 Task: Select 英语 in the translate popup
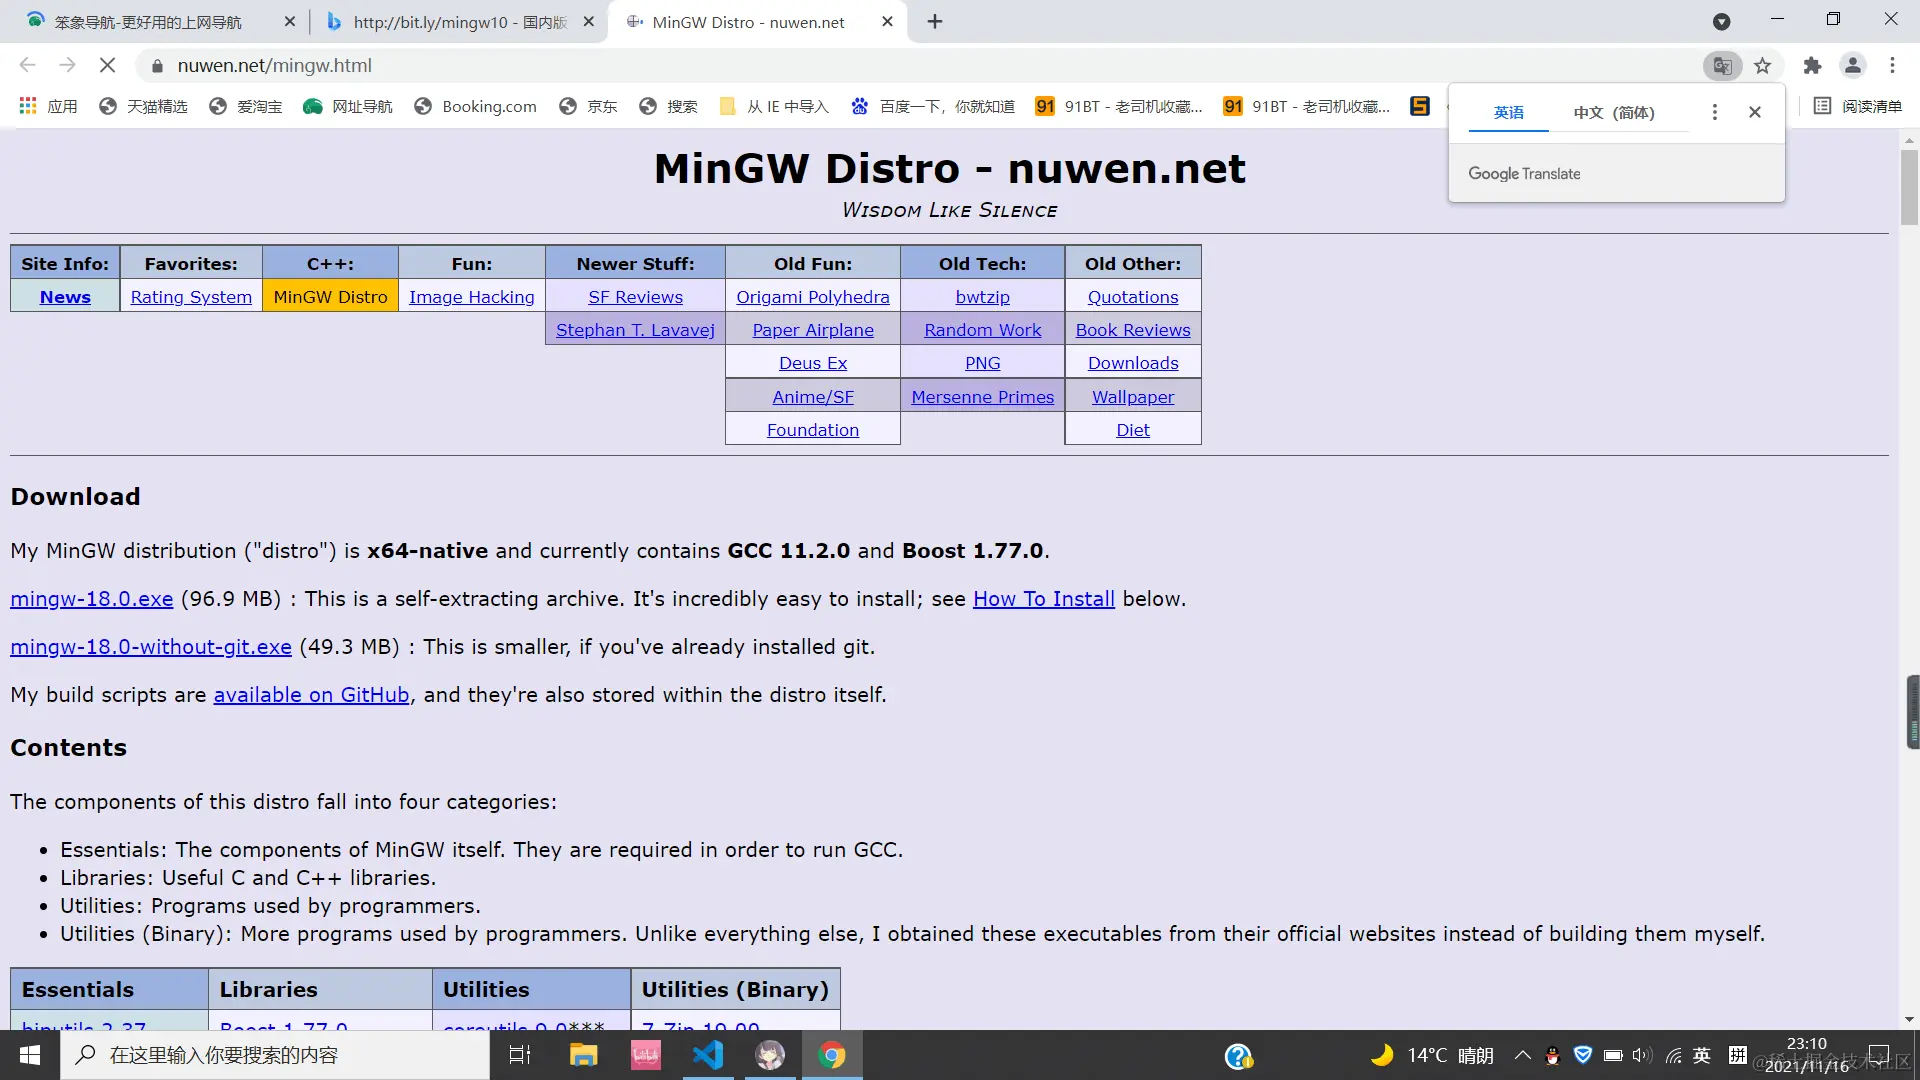tap(1509, 113)
